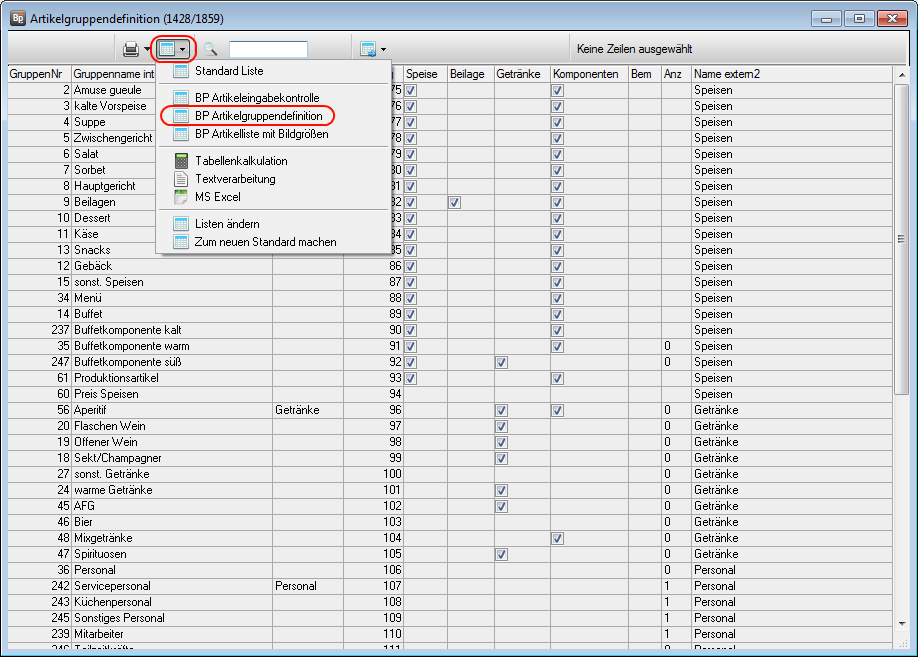Screen dimensions: 918x657
Task: Choose BP Artikelliste mit Bildgrößen
Action: [x=261, y=134]
